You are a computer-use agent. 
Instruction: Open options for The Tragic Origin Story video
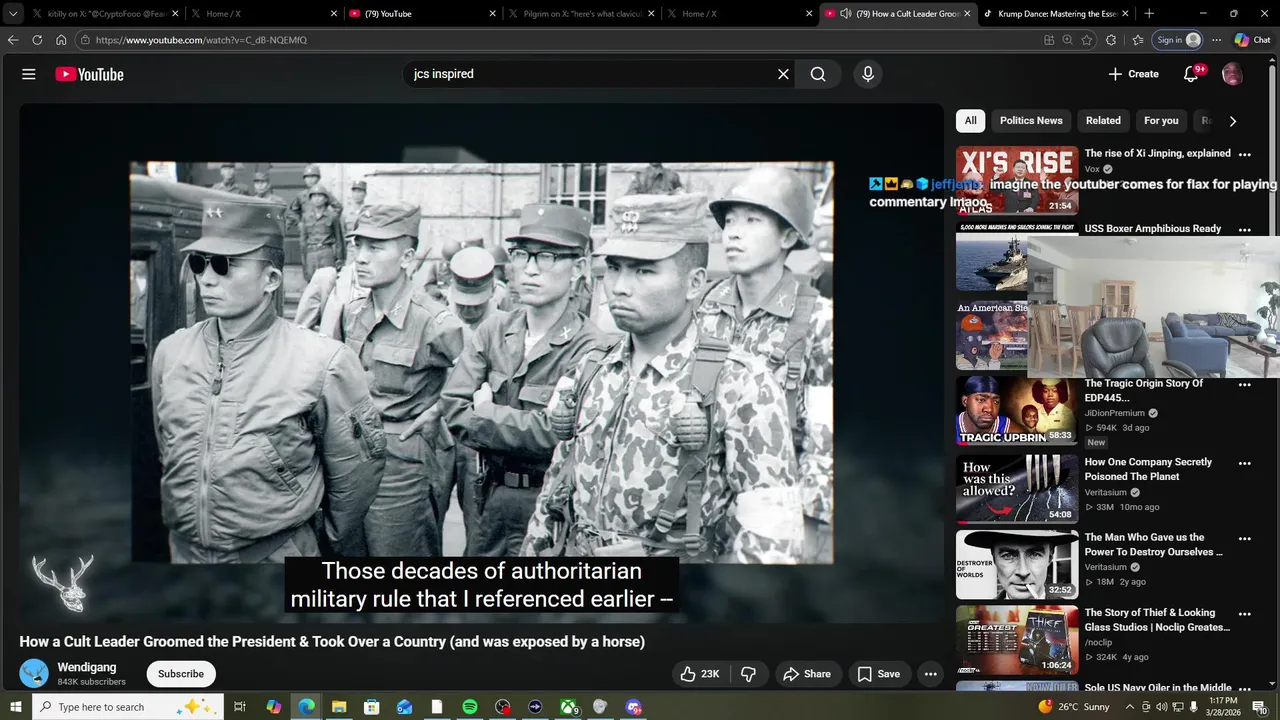coord(1244,385)
